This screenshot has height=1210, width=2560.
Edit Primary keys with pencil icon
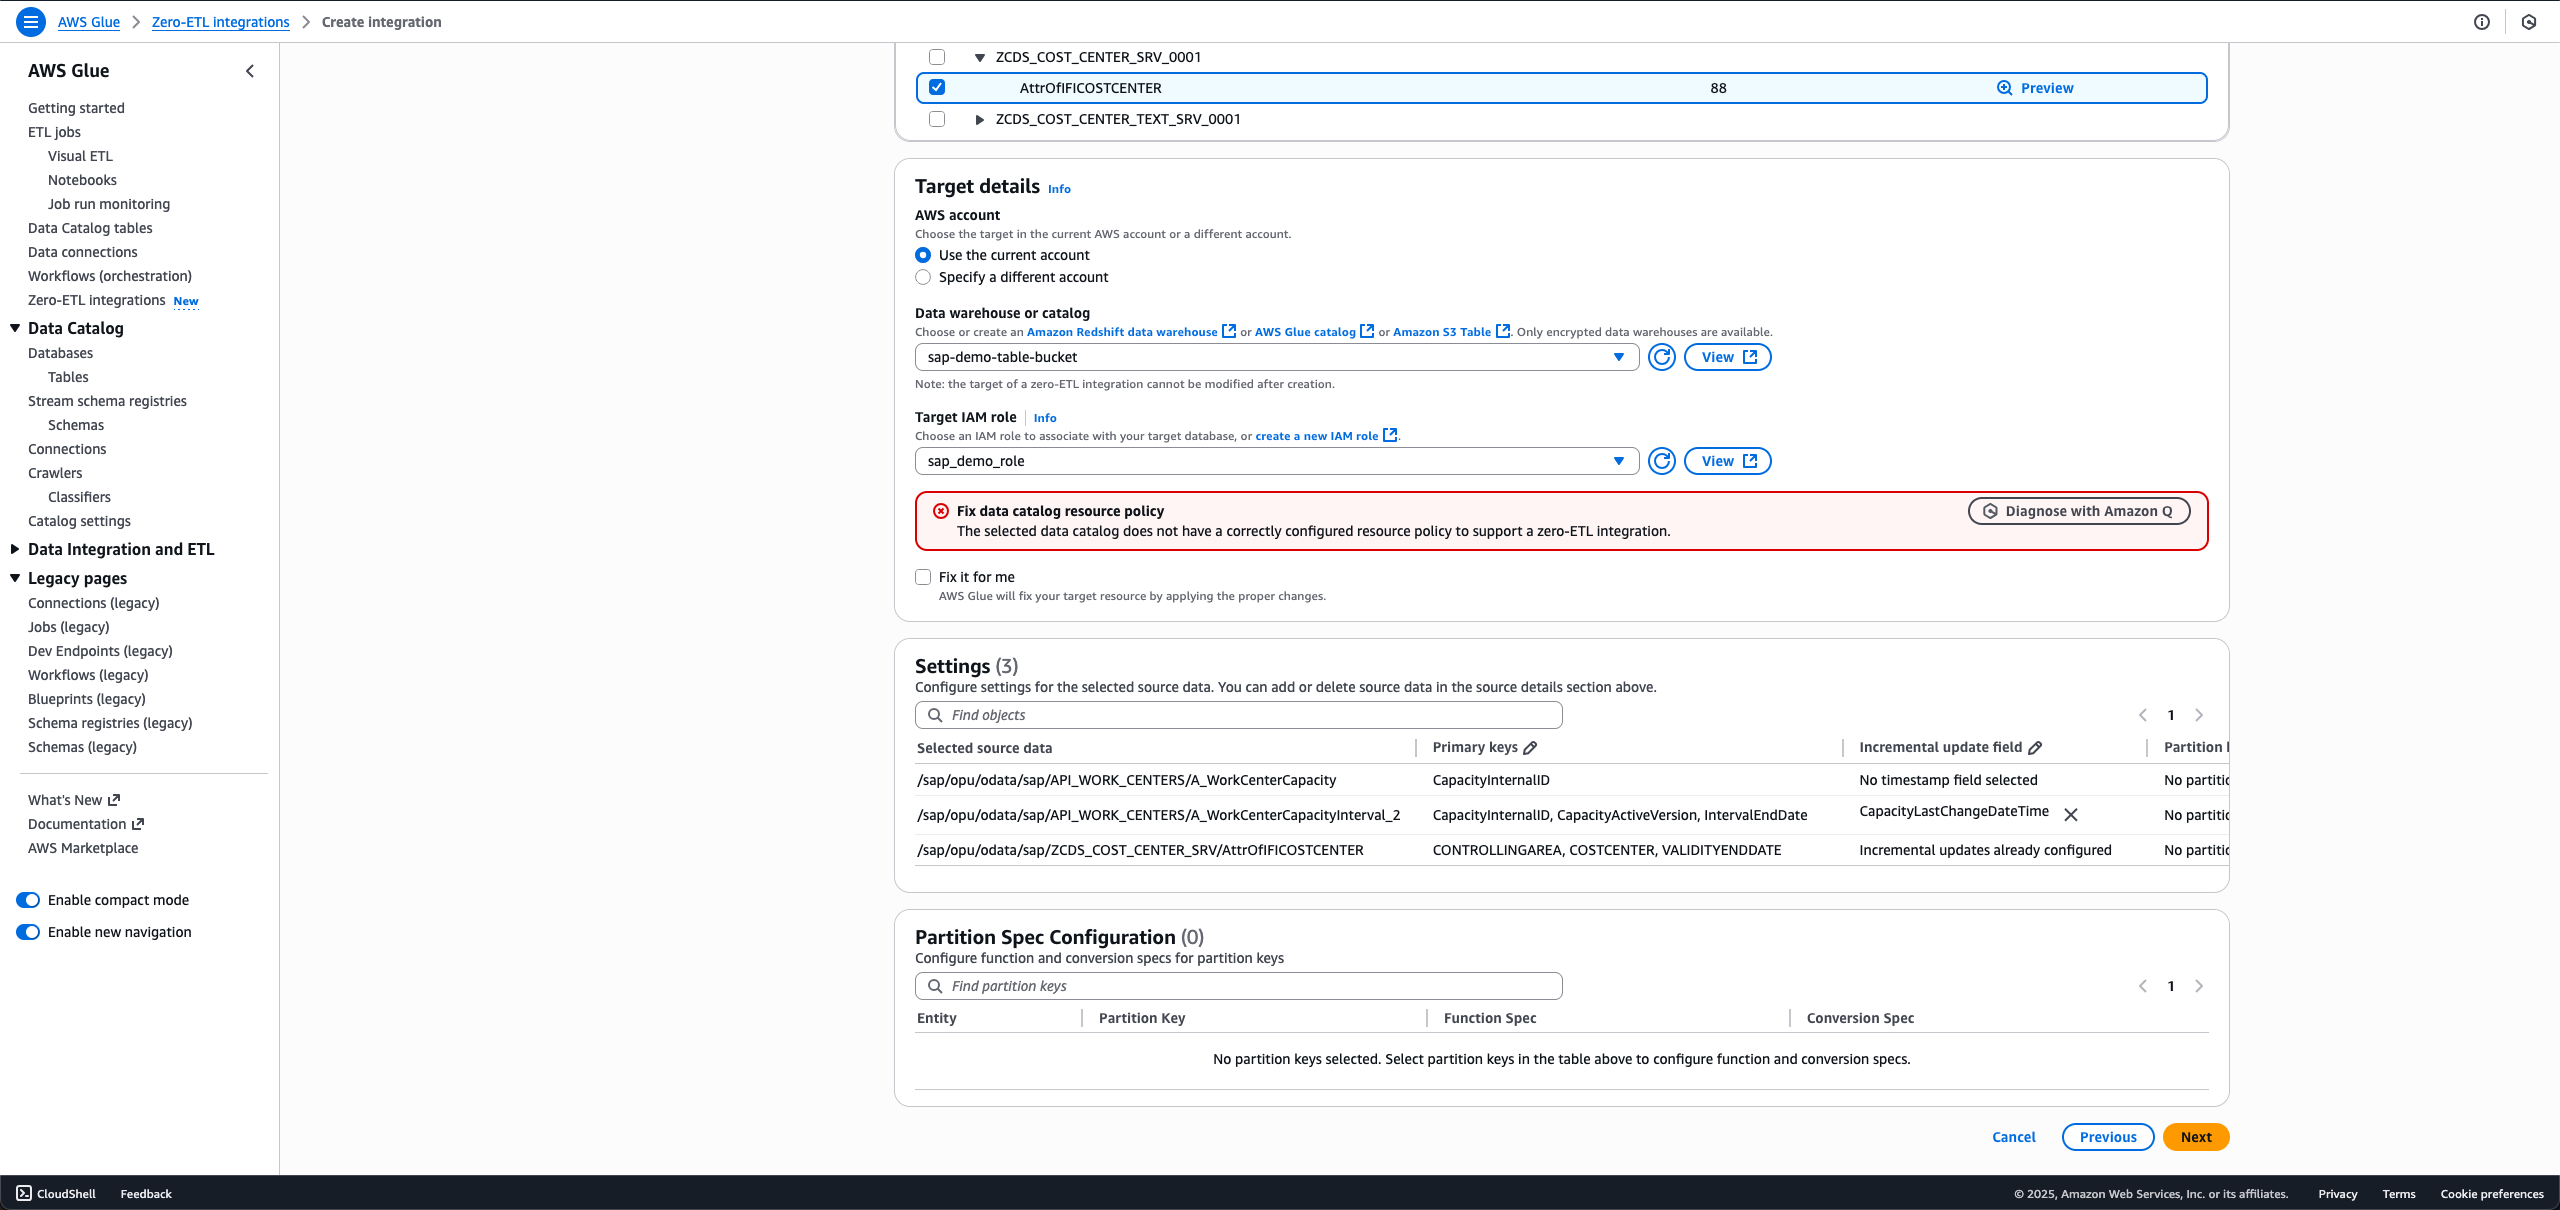pyautogui.click(x=1530, y=748)
